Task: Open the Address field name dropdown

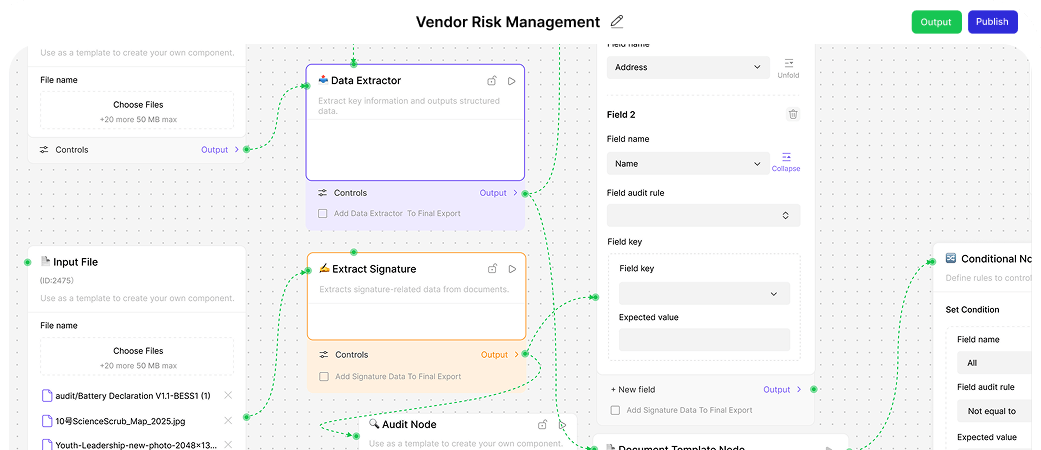Action: point(688,67)
